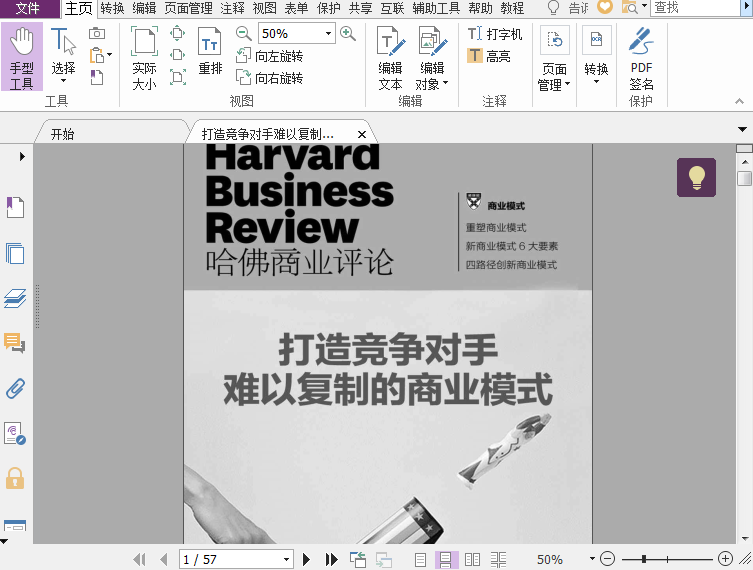Image resolution: width=753 pixels, height=570 pixels.
Task: Click the plus zoom in button in status bar
Action: pos(725,558)
